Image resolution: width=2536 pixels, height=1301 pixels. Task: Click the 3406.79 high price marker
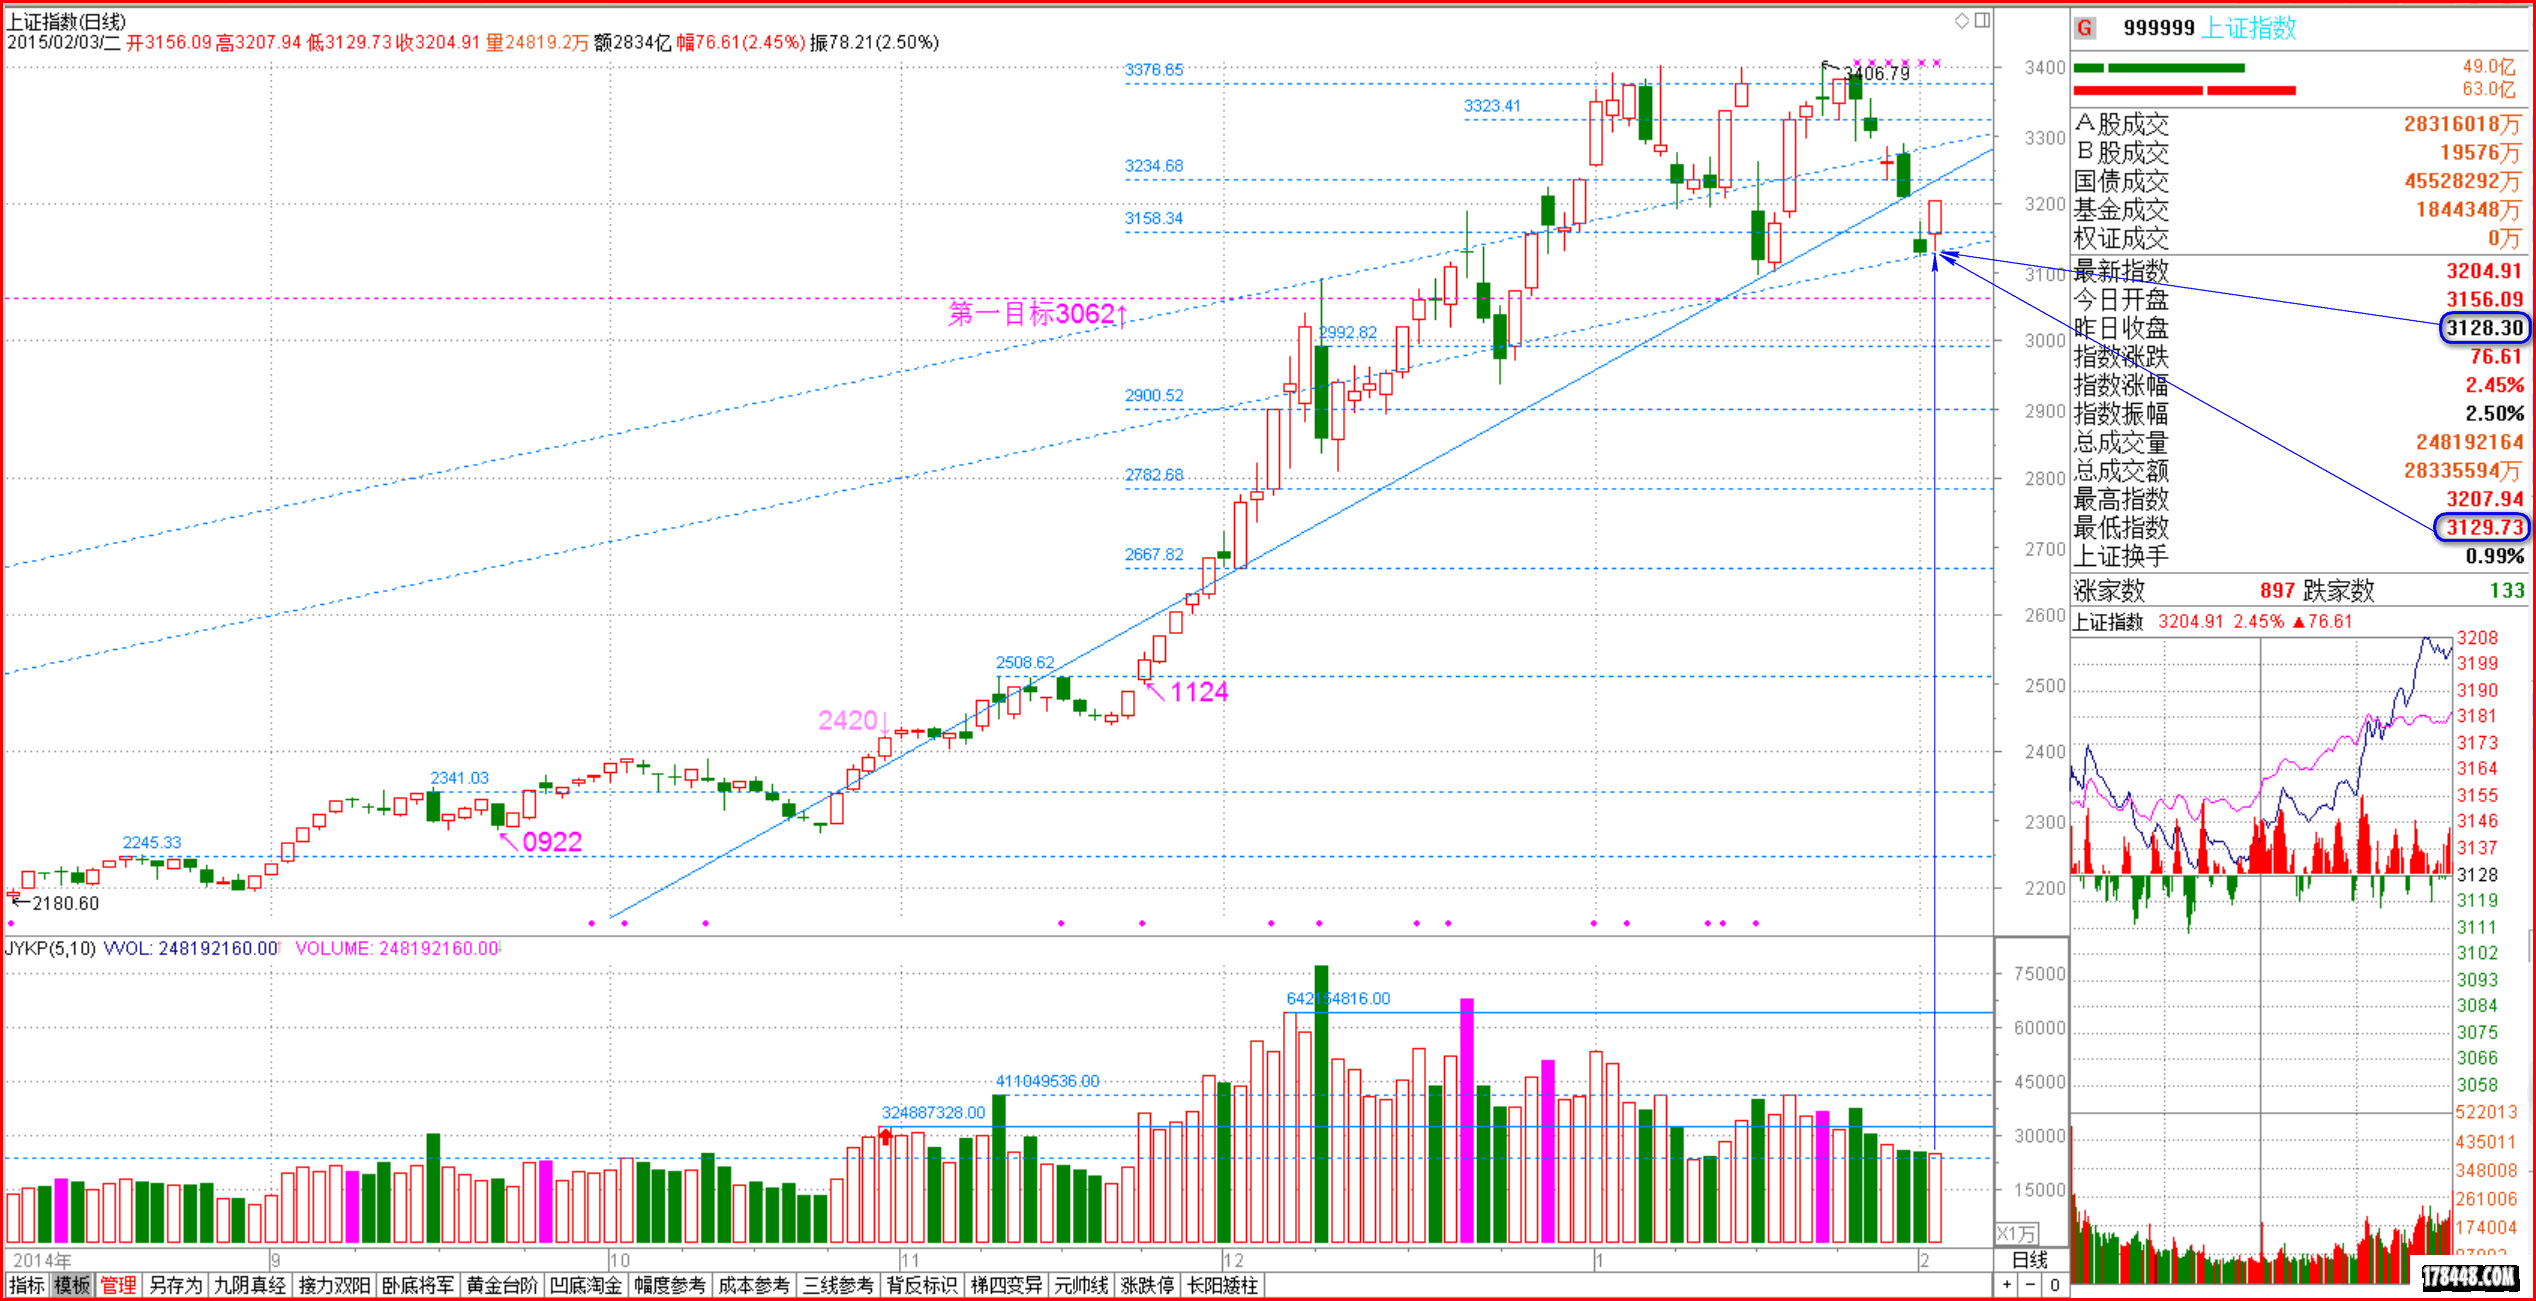(x=1877, y=74)
